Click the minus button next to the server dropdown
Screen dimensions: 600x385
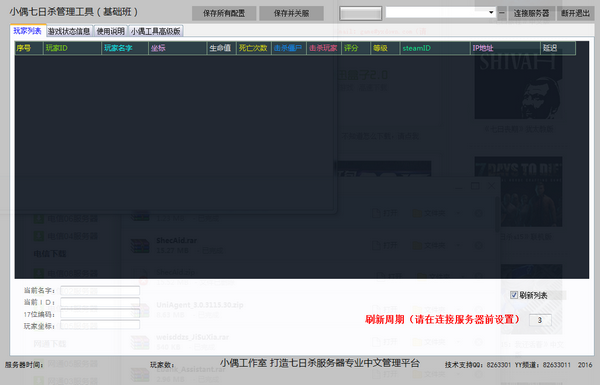click(502, 13)
